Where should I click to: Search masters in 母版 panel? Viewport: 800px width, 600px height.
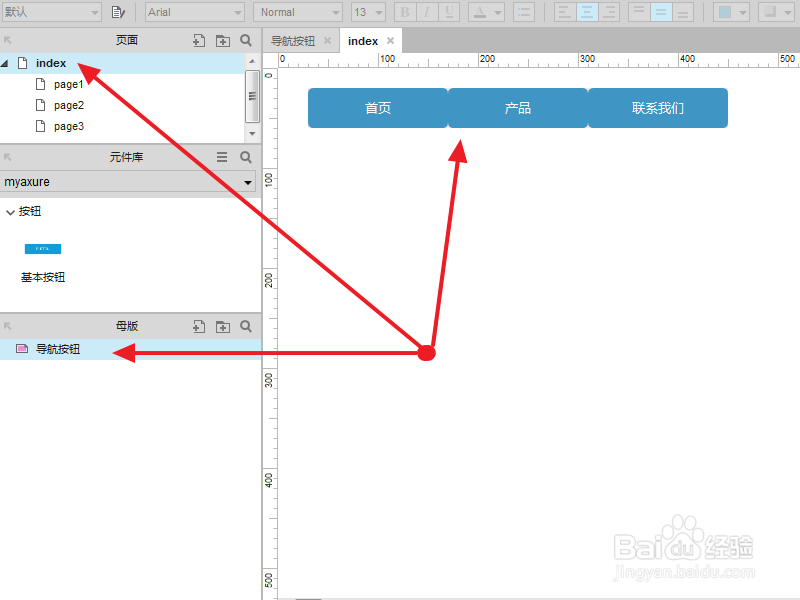246,327
